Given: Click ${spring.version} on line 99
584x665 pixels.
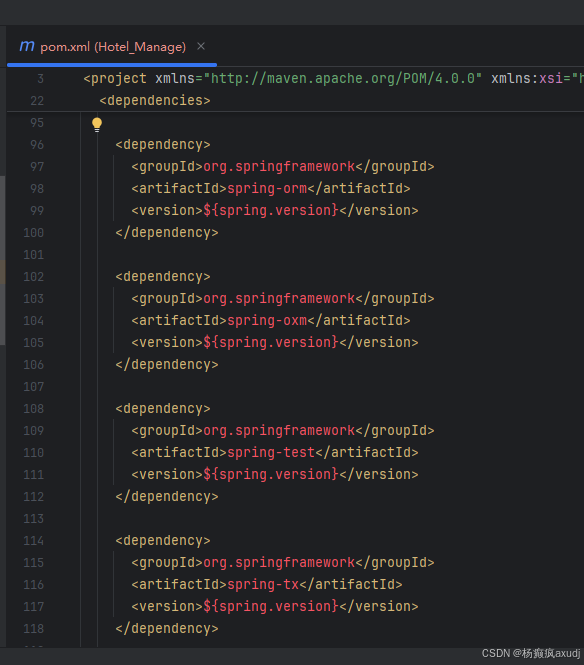Looking at the screenshot, I should coord(271,210).
